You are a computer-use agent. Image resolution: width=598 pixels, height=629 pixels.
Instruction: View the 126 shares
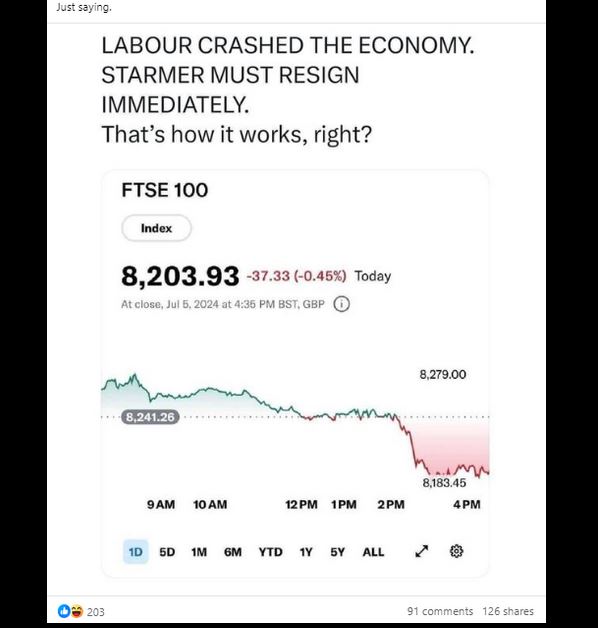coord(508,611)
